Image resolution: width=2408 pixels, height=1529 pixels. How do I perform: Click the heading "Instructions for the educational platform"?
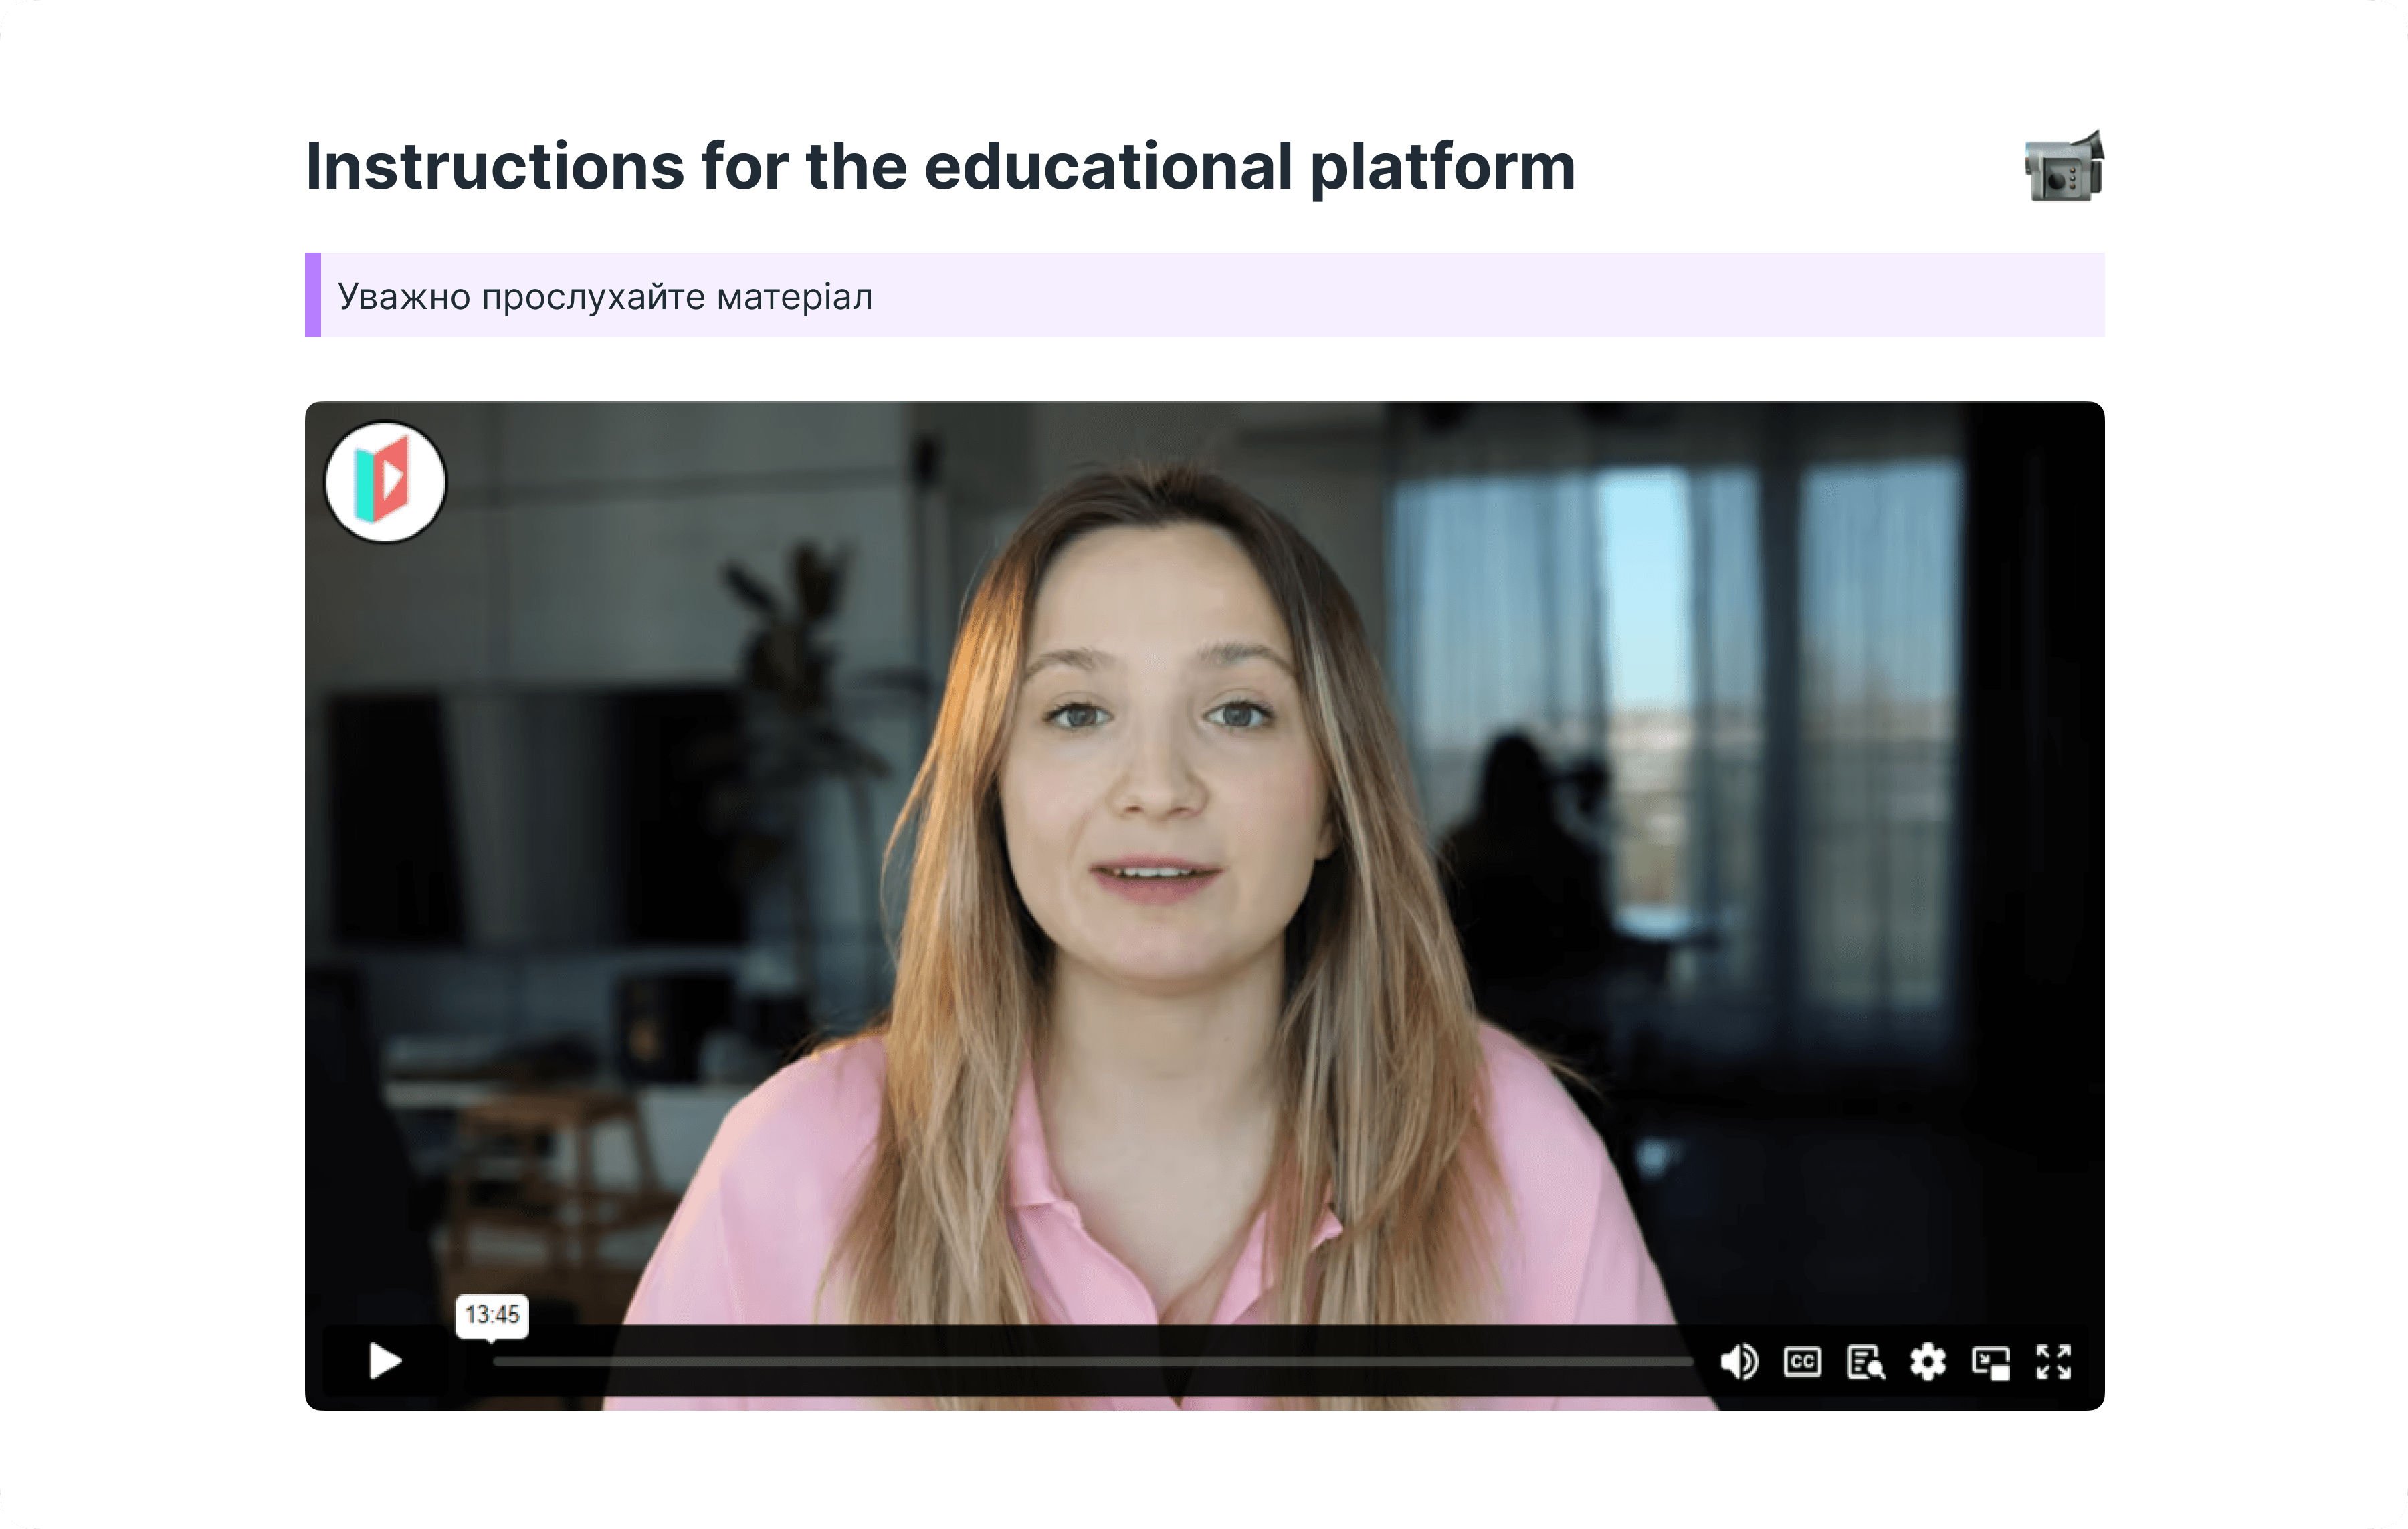point(940,166)
